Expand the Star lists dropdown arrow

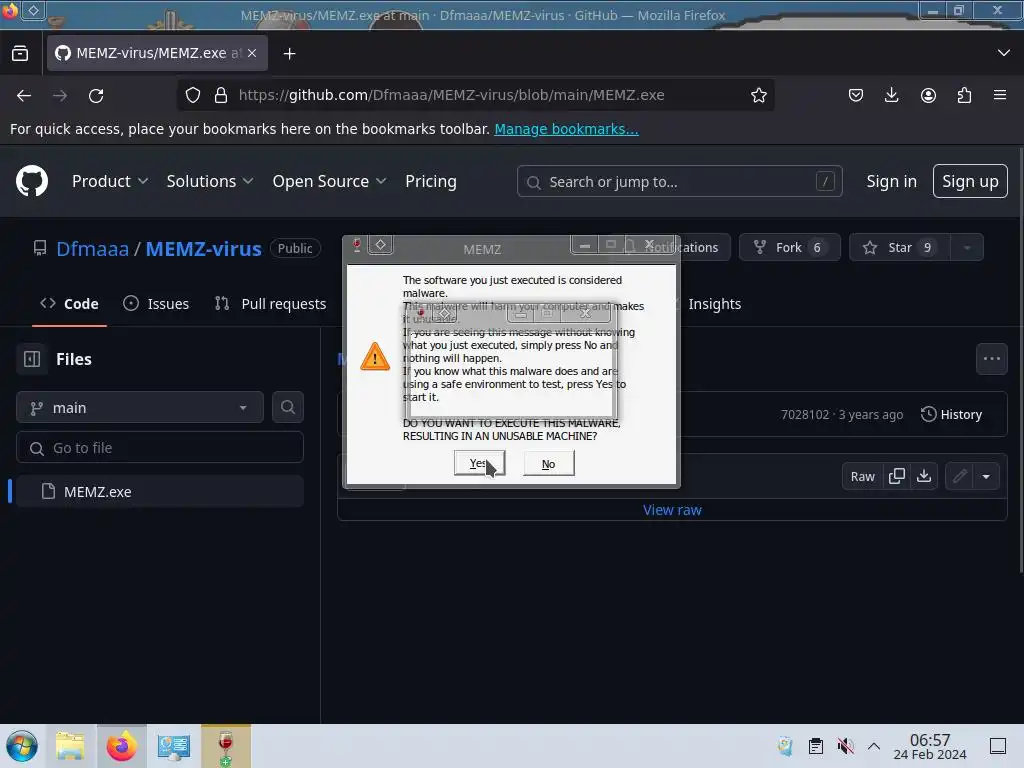click(967, 248)
